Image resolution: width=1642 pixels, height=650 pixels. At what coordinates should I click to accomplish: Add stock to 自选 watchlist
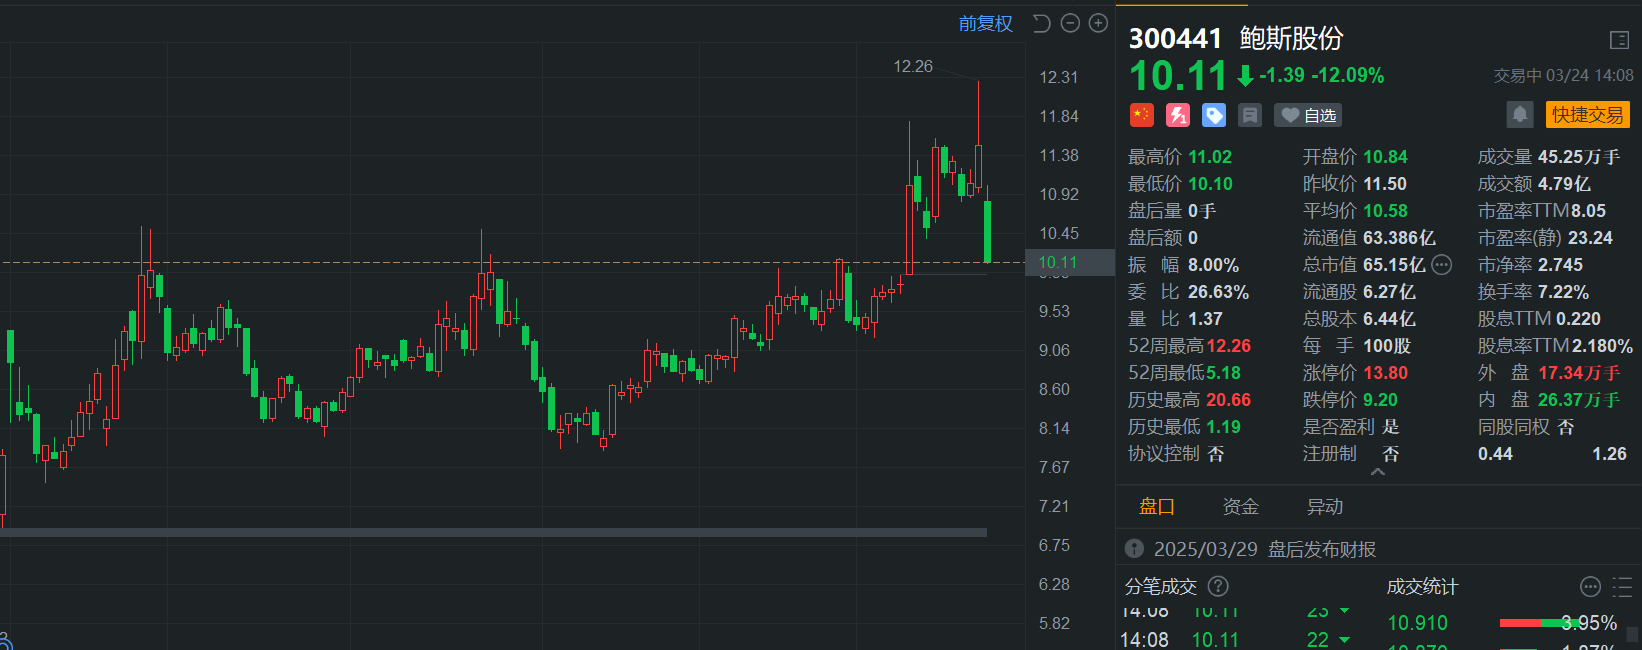click(1308, 115)
